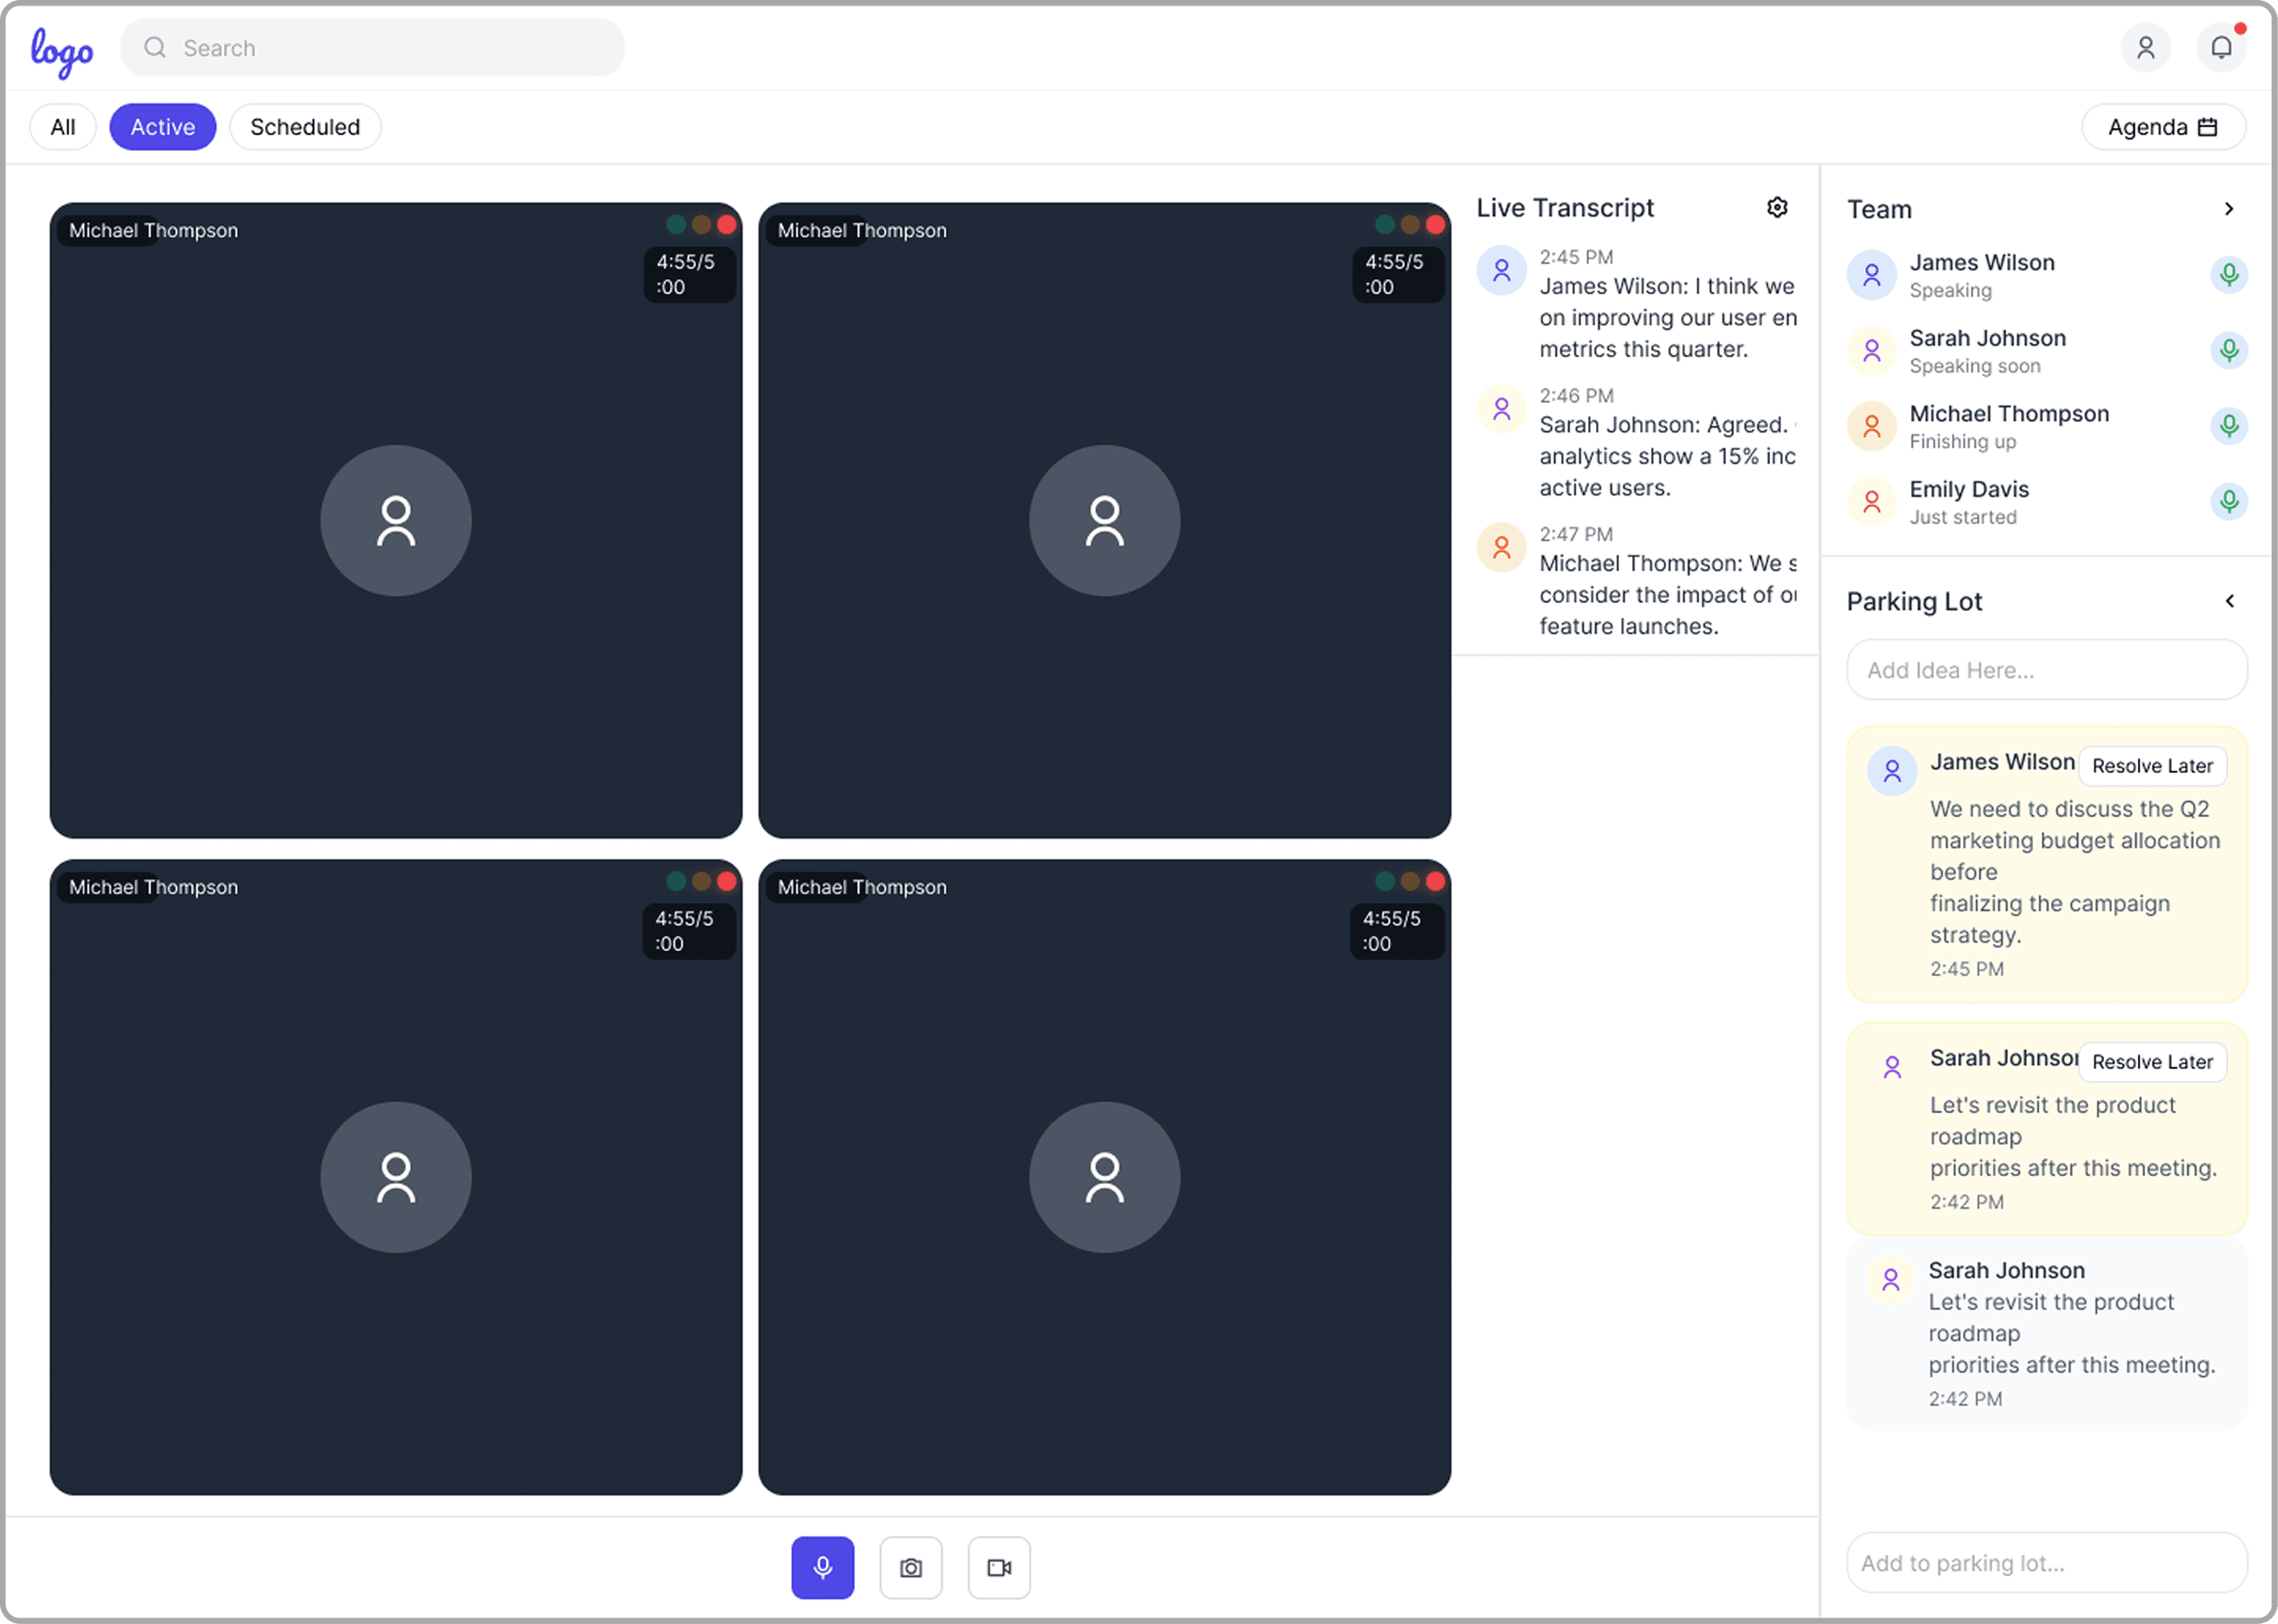Select the All filter tab
This screenshot has height=1624, width=2278.
63,127
